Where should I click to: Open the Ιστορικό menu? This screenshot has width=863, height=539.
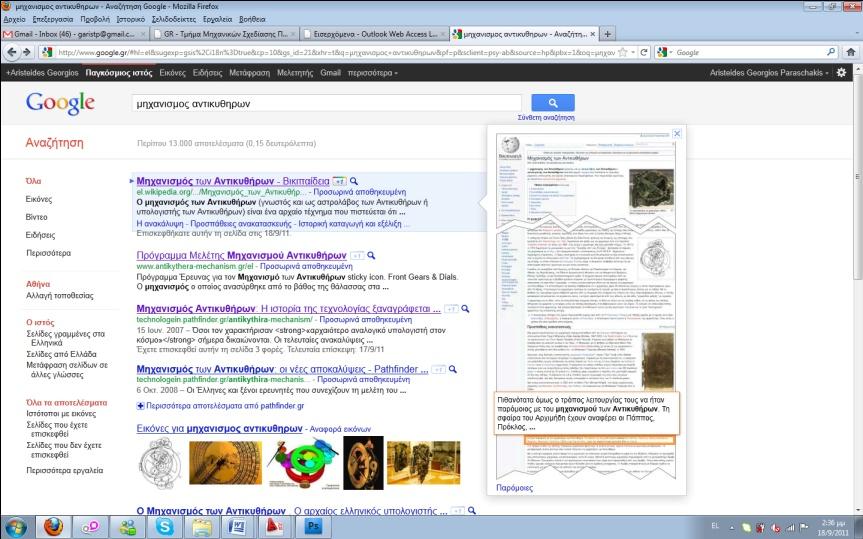coord(131,19)
